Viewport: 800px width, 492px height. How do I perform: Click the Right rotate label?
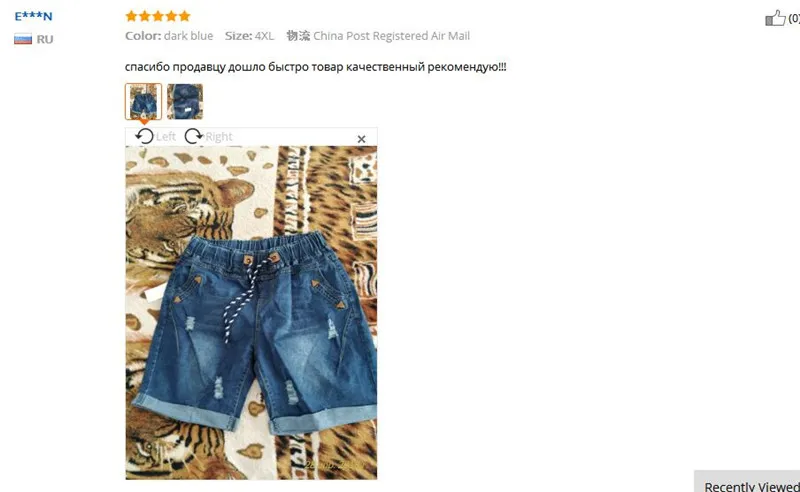(219, 137)
